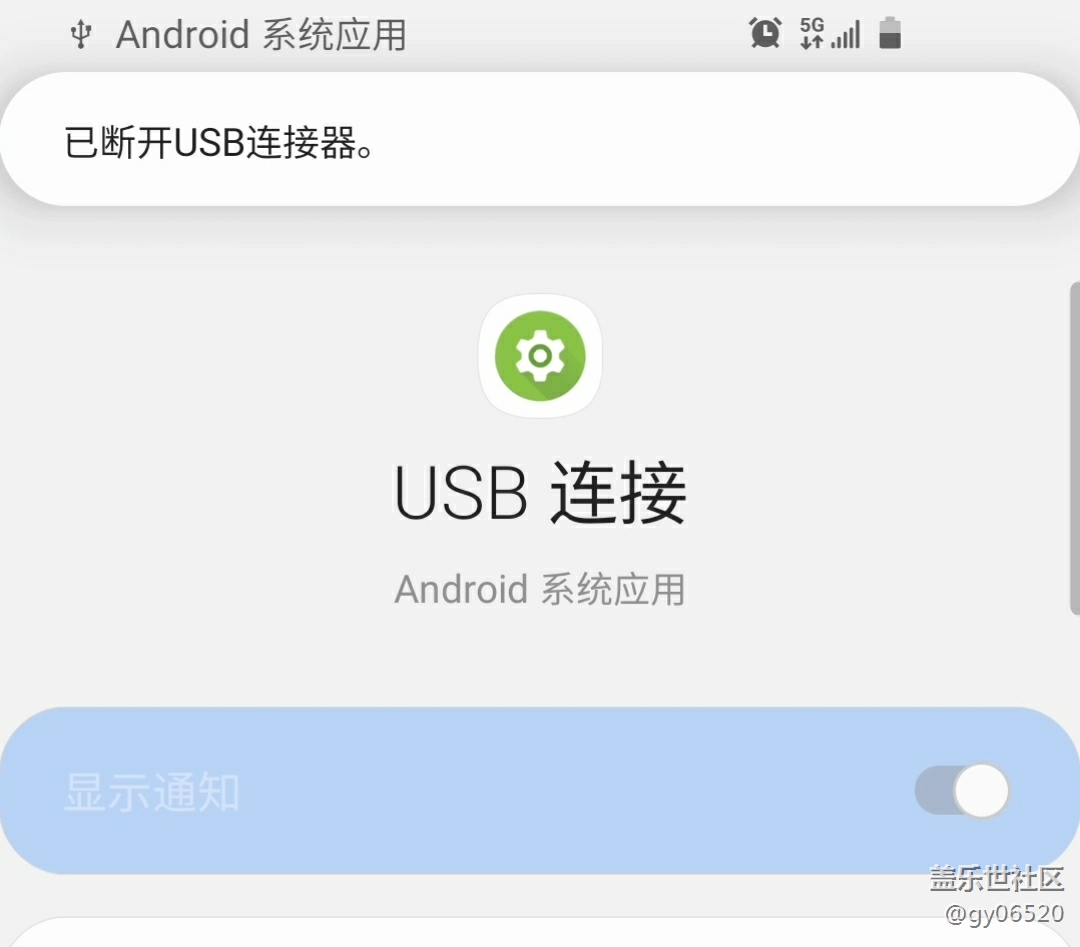Tap the signal strength bars icon

pos(846,34)
